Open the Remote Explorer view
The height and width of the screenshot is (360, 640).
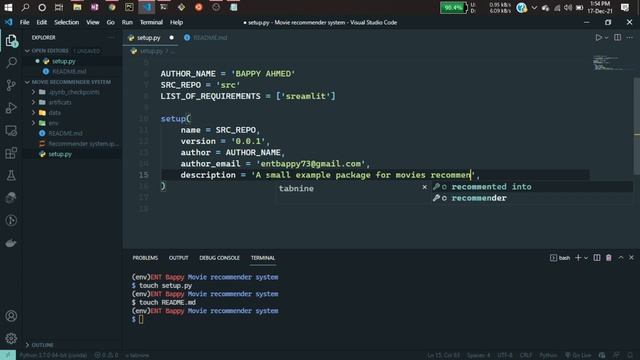tap(11, 131)
